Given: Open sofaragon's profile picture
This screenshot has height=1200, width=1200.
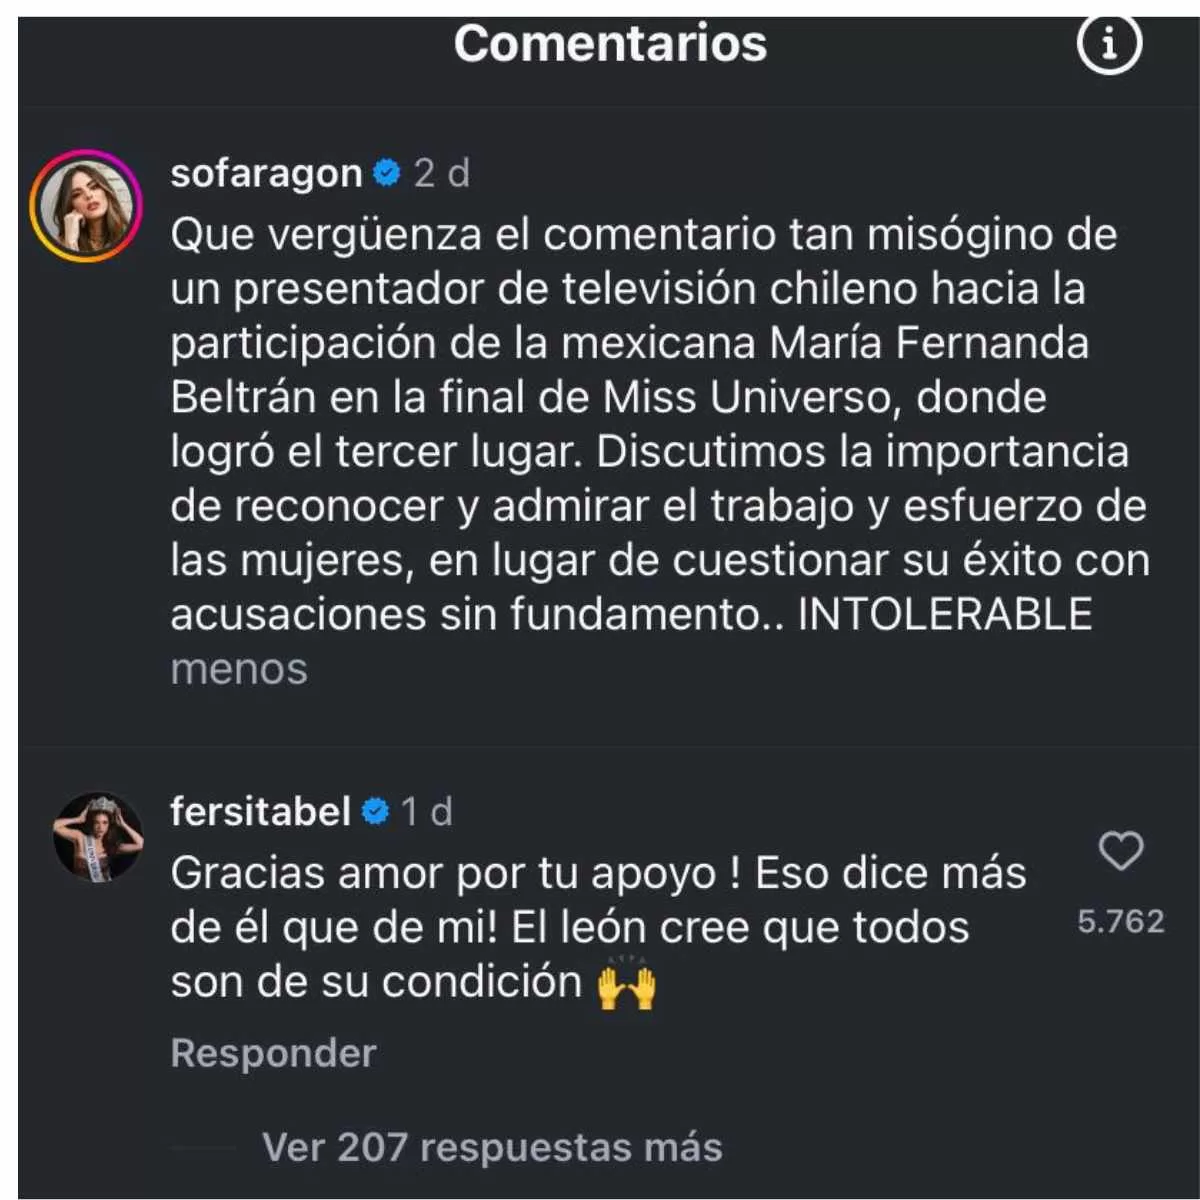Looking at the screenshot, I should coord(85,206).
